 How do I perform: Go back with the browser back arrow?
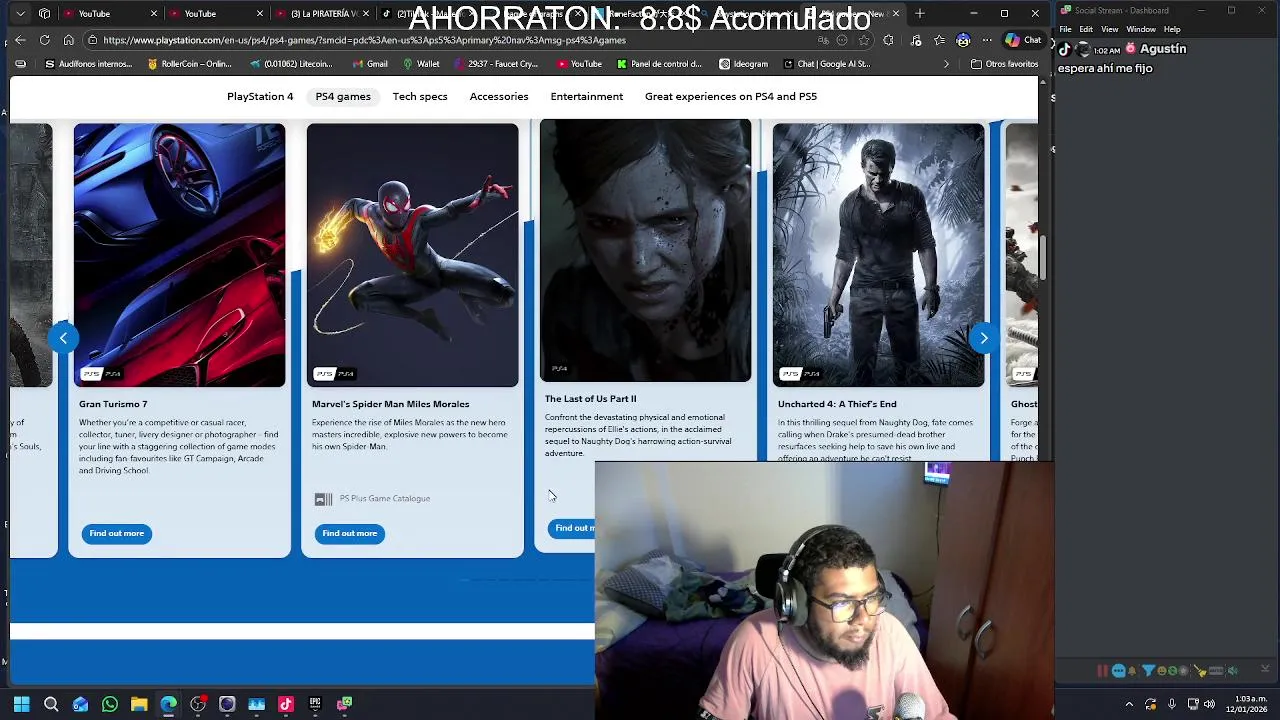[x=20, y=40]
